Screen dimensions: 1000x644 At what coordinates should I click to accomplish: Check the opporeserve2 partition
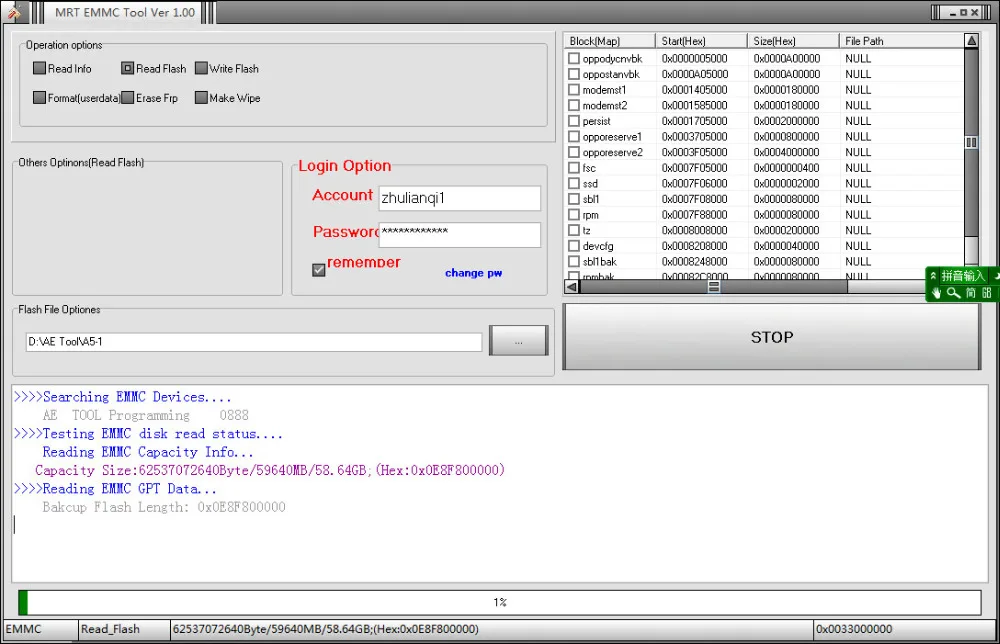[574, 152]
